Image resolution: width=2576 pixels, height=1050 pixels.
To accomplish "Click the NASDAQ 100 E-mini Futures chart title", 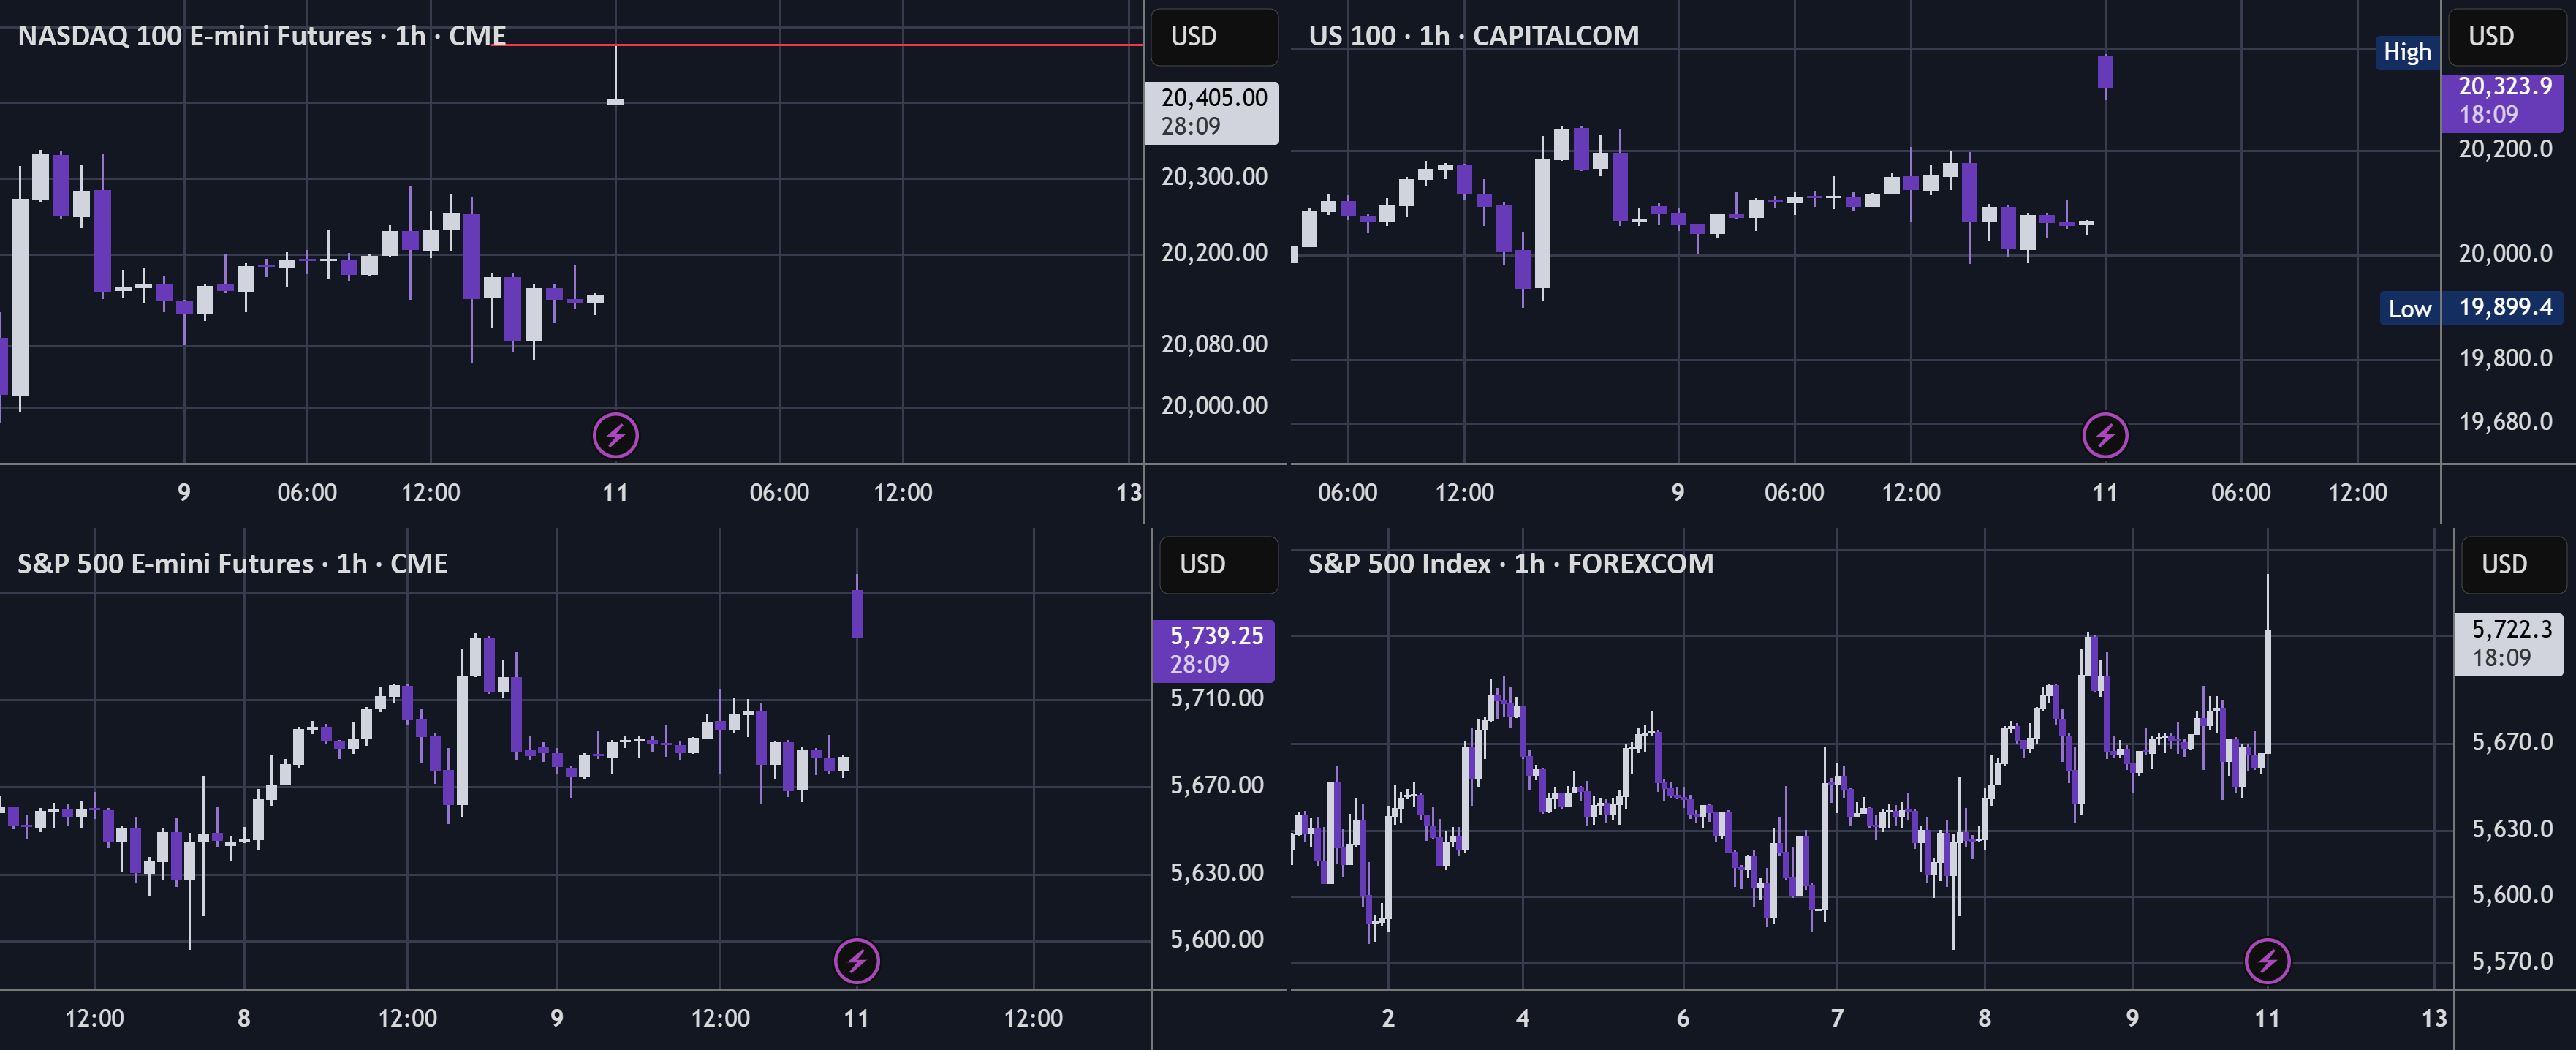I will pyautogui.click(x=262, y=36).
